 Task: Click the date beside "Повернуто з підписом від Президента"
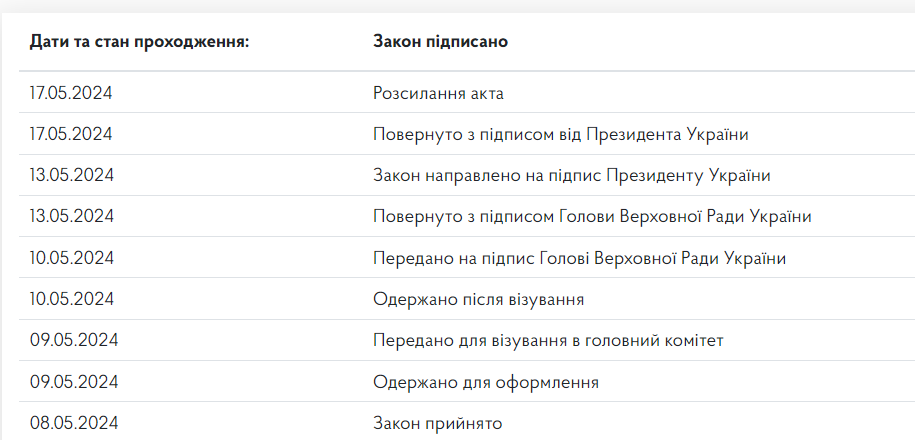click(x=72, y=134)
